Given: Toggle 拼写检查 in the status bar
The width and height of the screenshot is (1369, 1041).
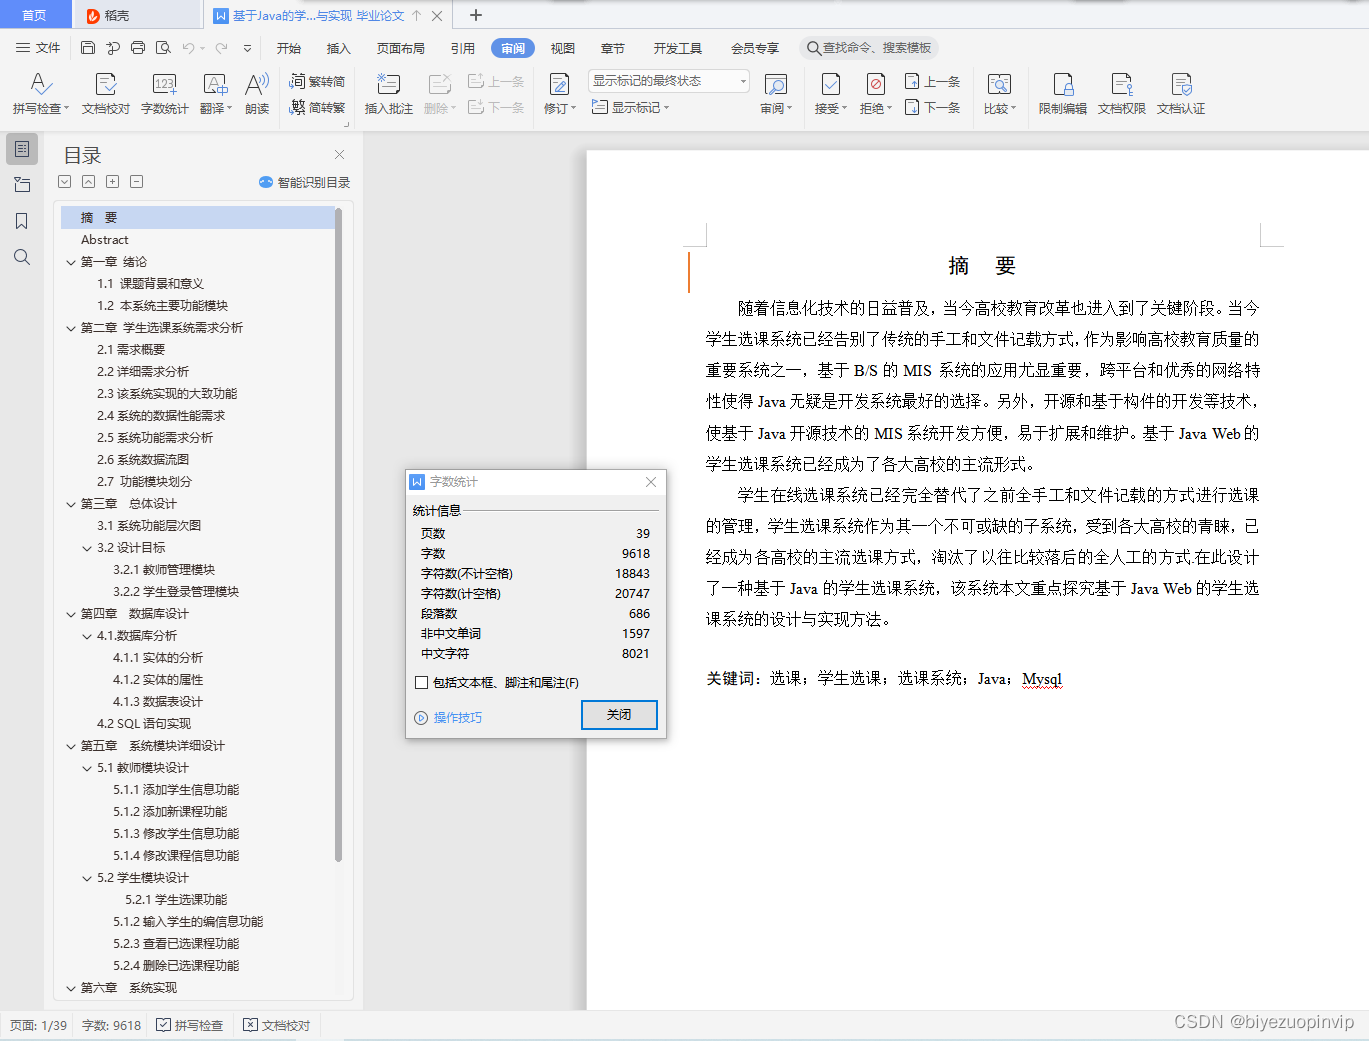Looking at the screenshot, I should click(x=190, y=1025).
